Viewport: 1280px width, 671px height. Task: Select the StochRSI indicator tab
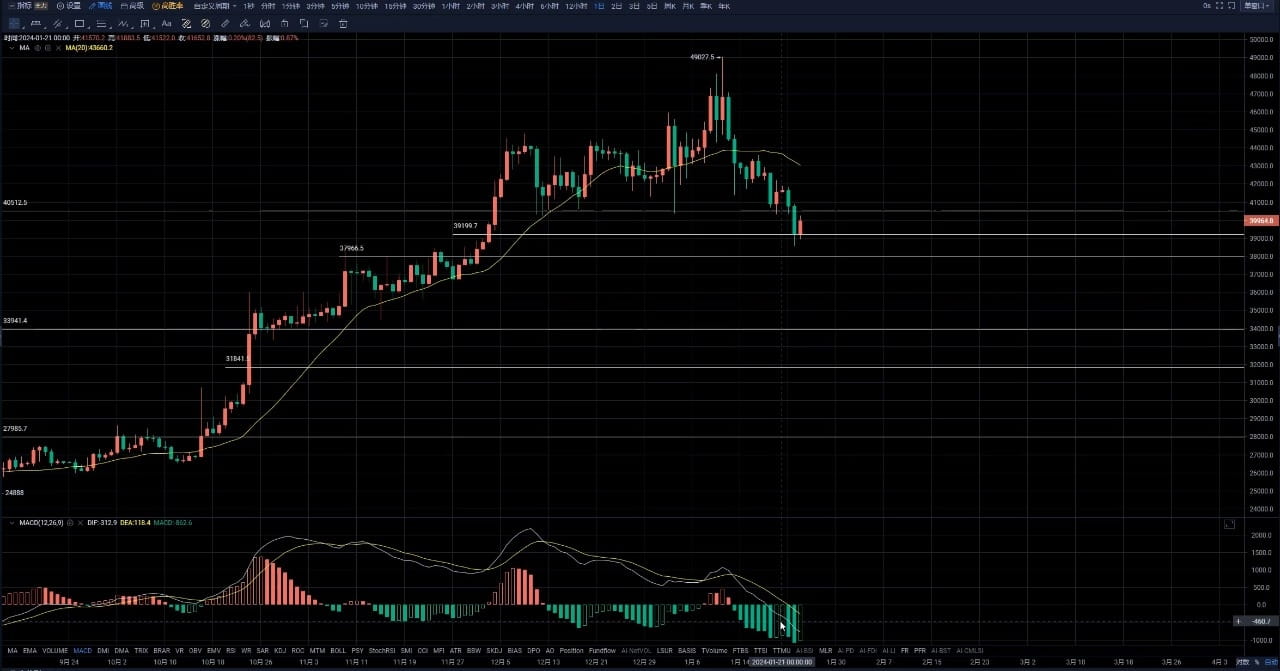pos(382,650)
